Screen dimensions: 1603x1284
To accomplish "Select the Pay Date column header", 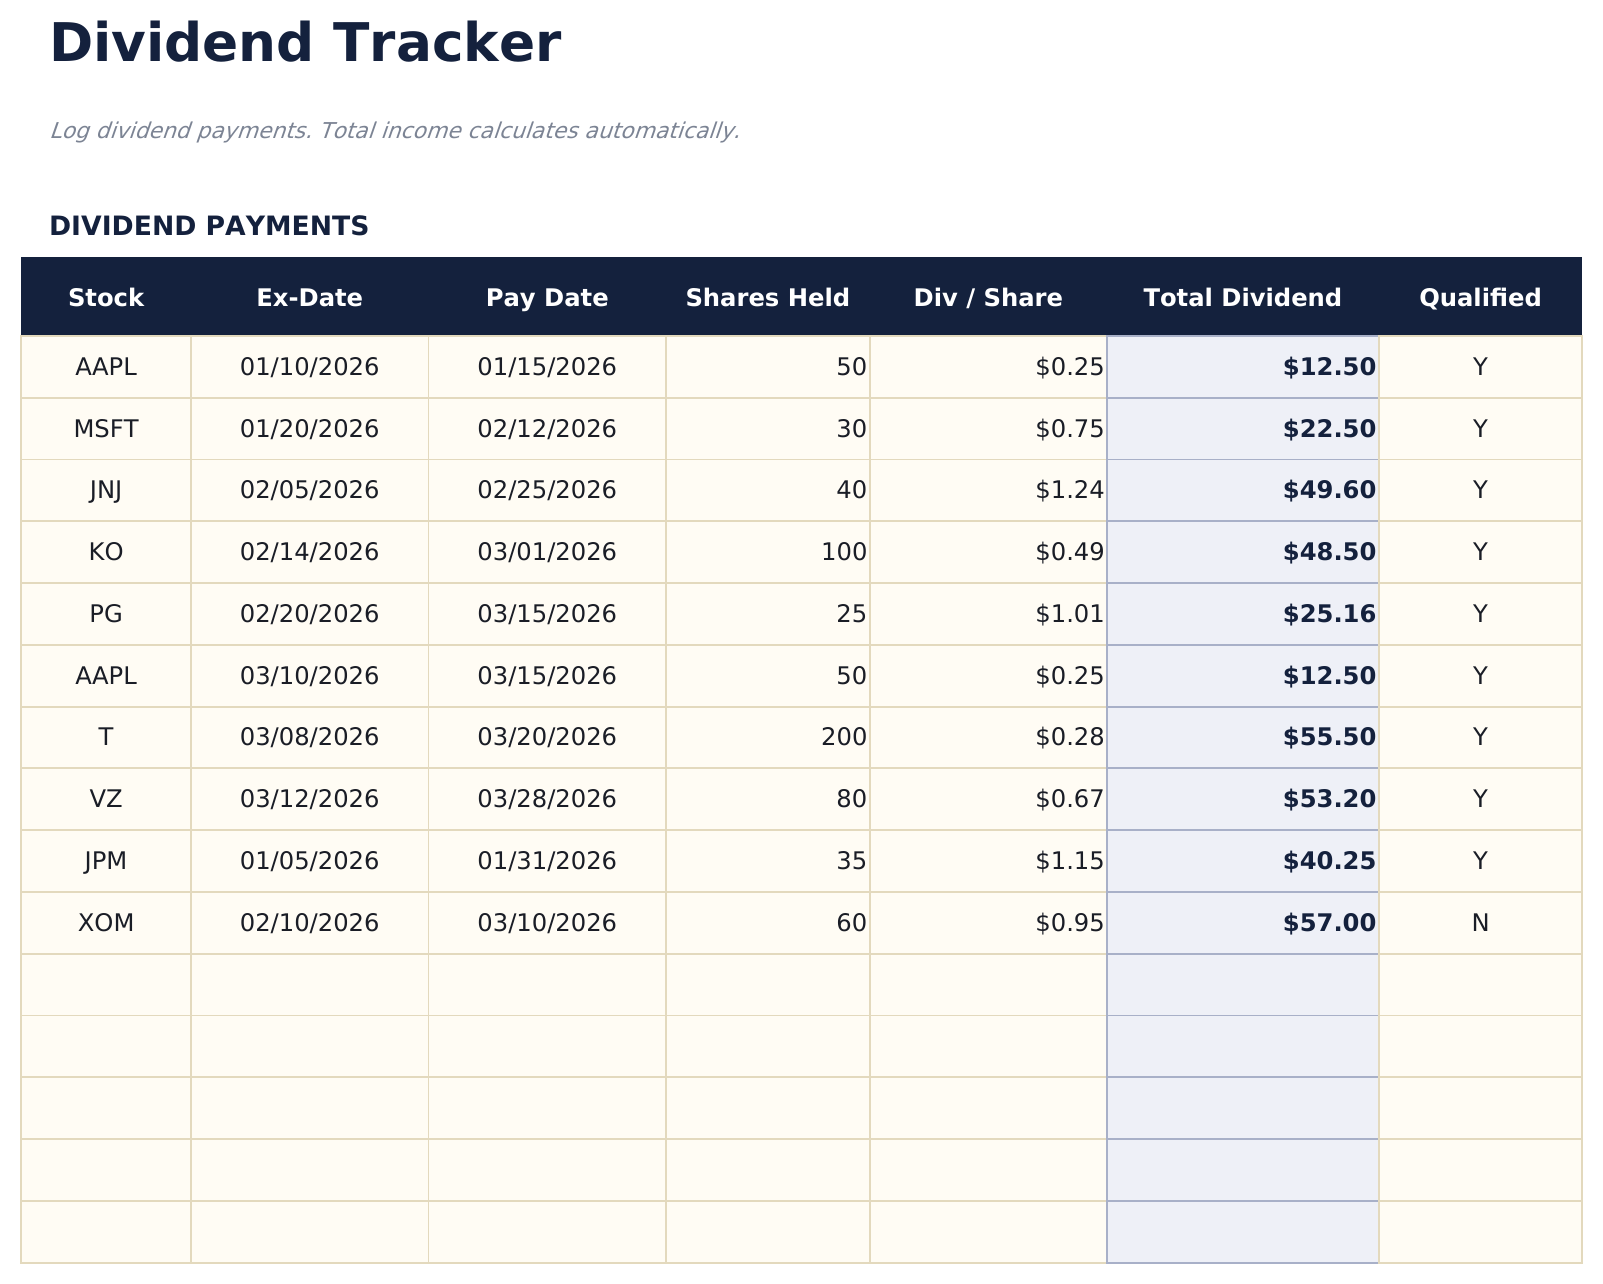I will [546, 297].
